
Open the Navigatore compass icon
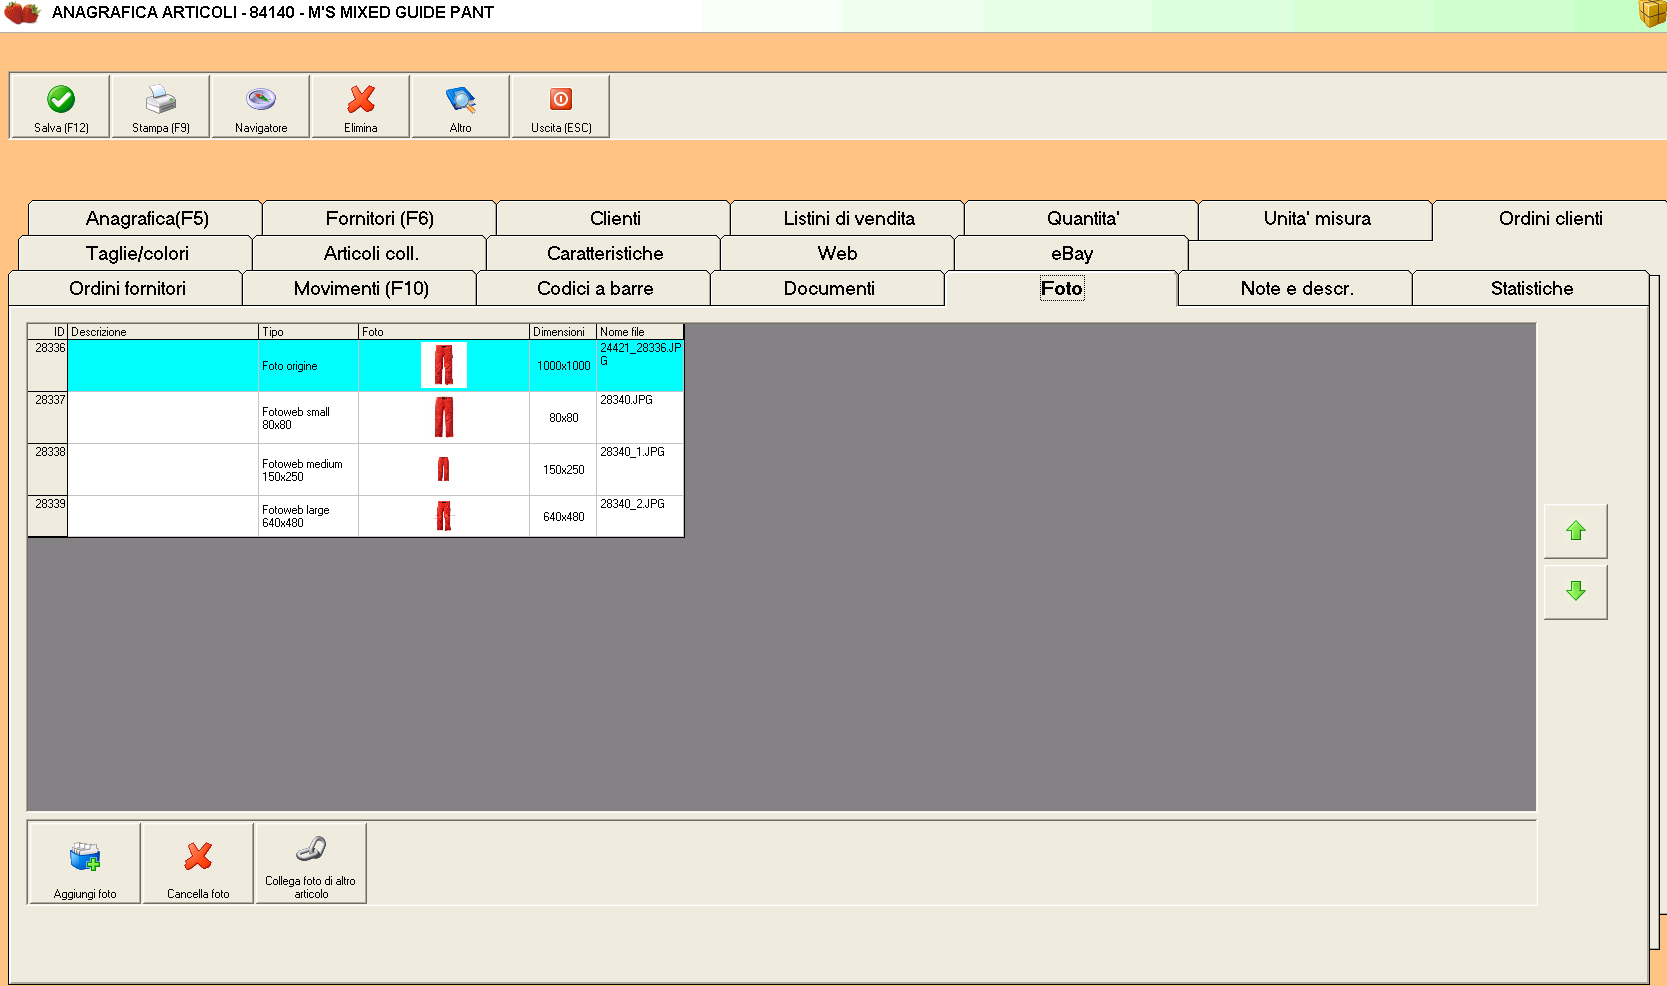(x=261, y=99)
